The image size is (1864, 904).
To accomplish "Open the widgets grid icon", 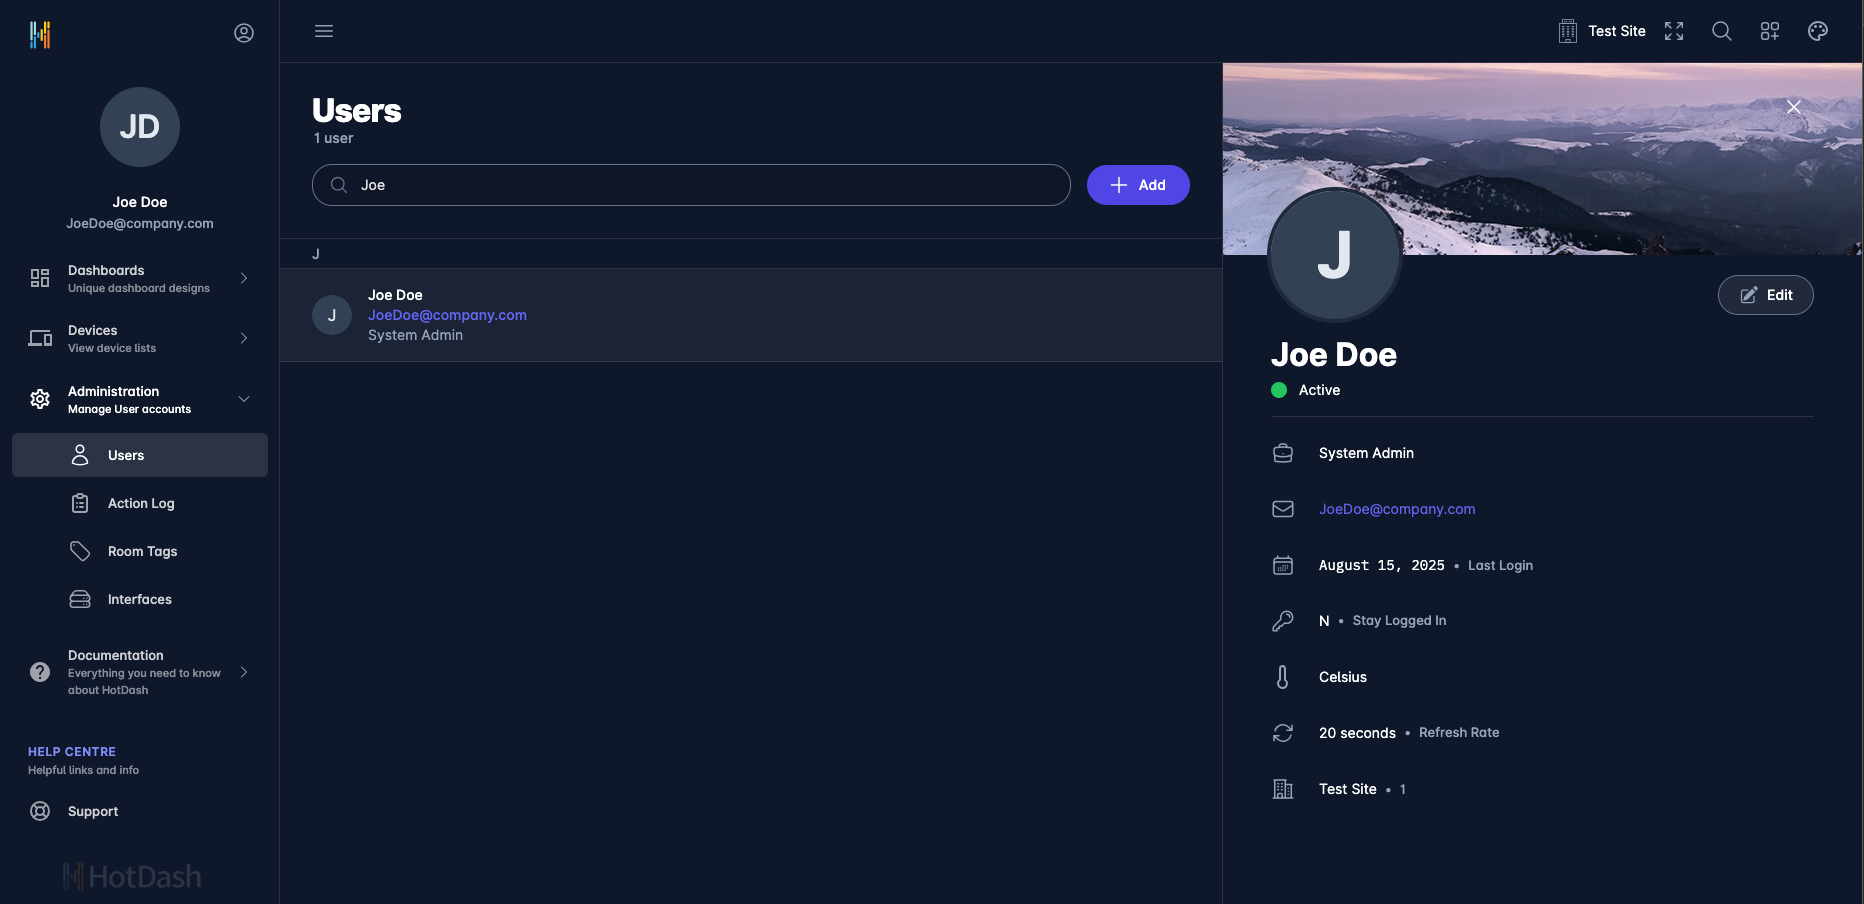I will (1769, 31).
